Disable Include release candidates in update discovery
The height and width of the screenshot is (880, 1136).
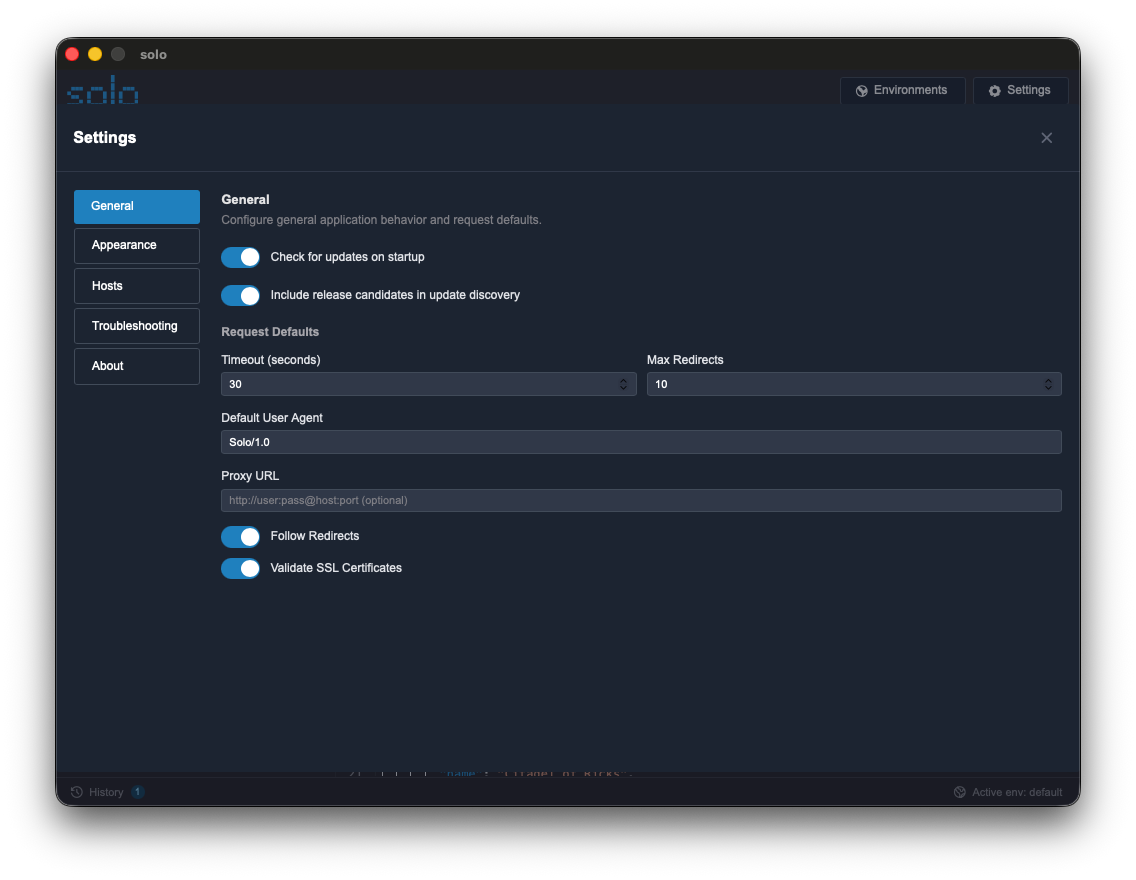[241, 296]
